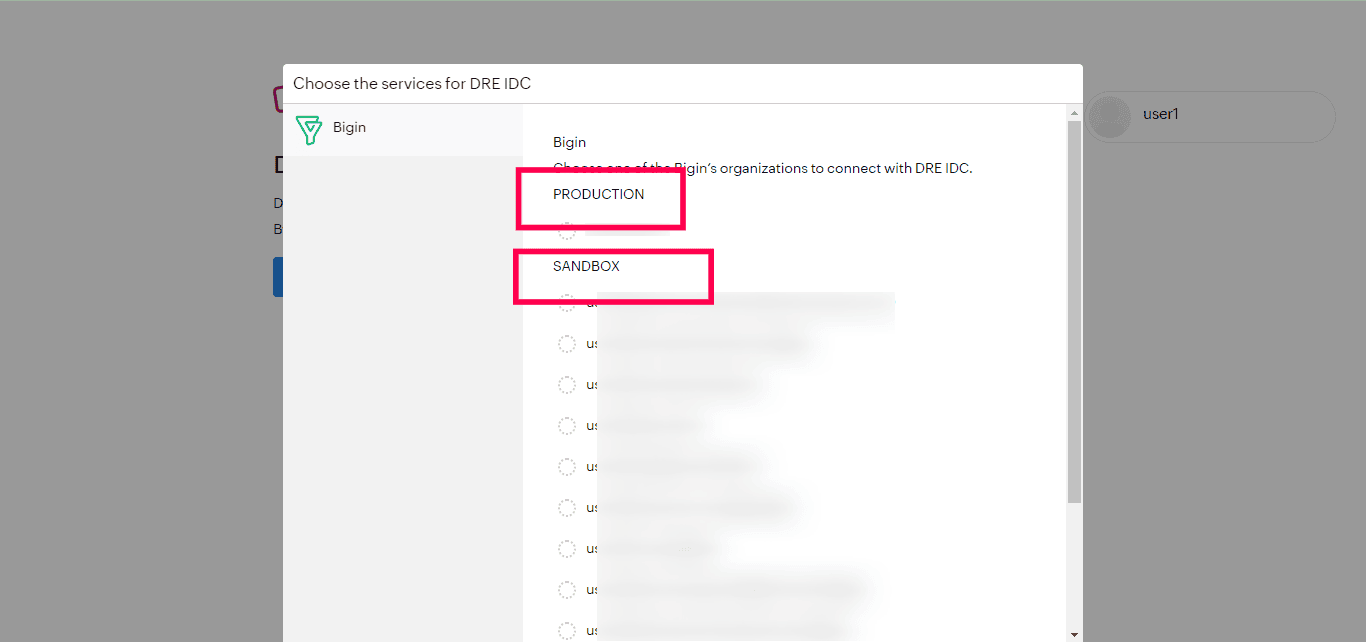Choose the third SANDBOX organization radio button

point(567,385)
